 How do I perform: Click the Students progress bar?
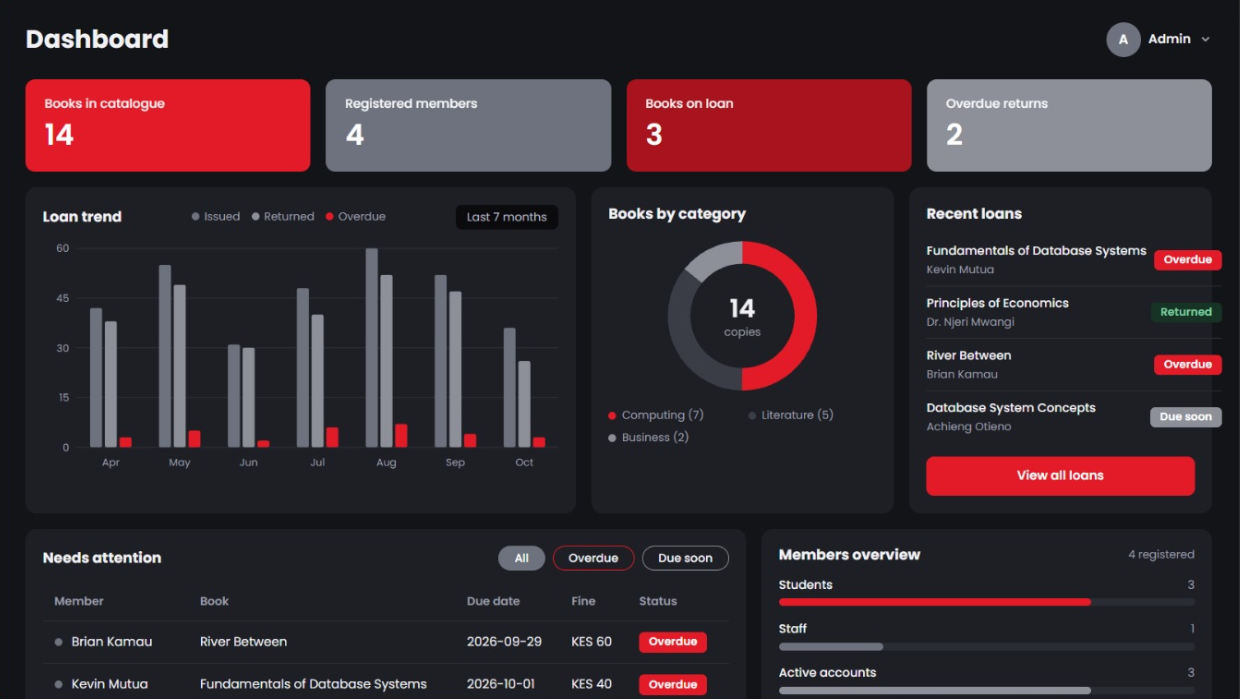986,602
